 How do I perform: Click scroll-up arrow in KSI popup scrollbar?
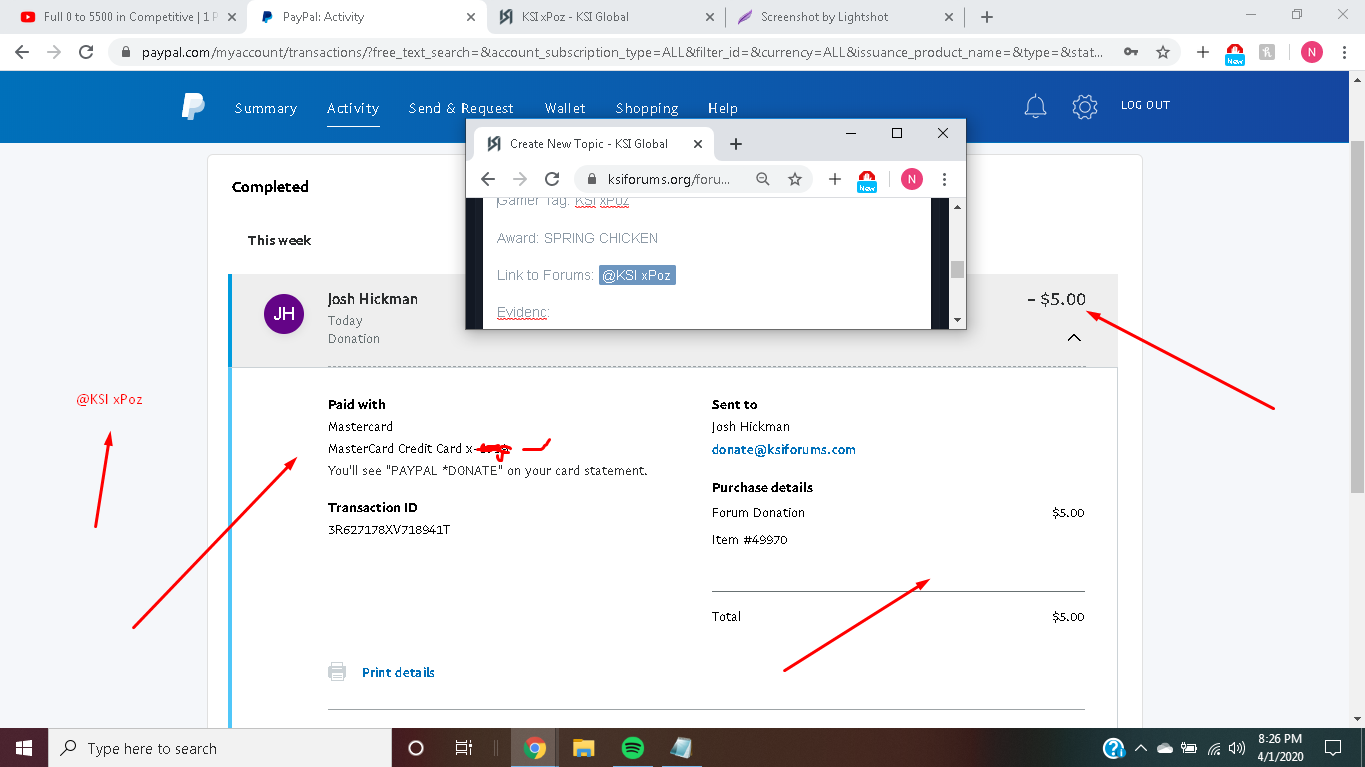point(957,206)
